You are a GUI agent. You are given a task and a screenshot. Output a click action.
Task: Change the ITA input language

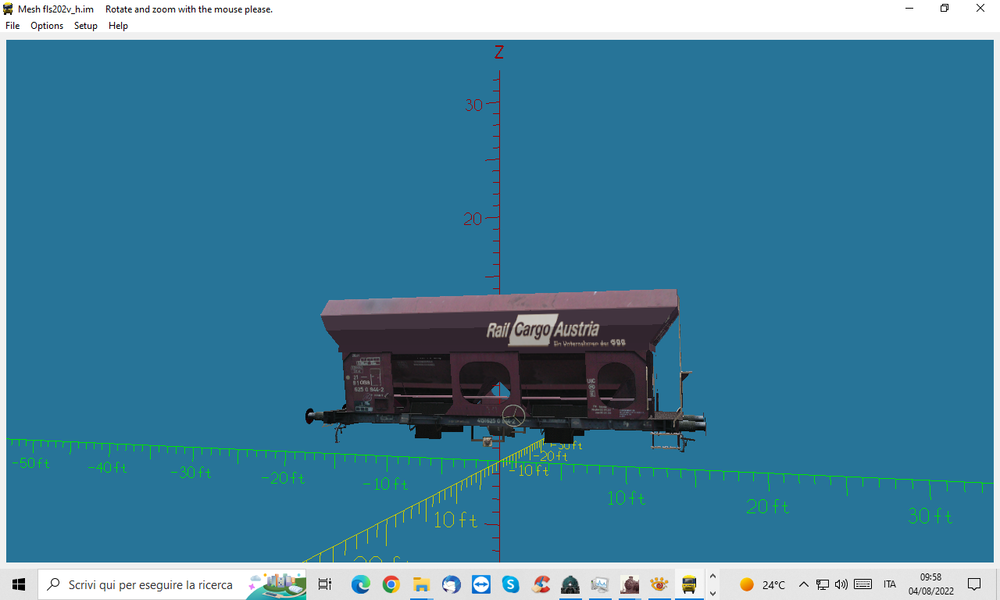(x=890, y=584)
